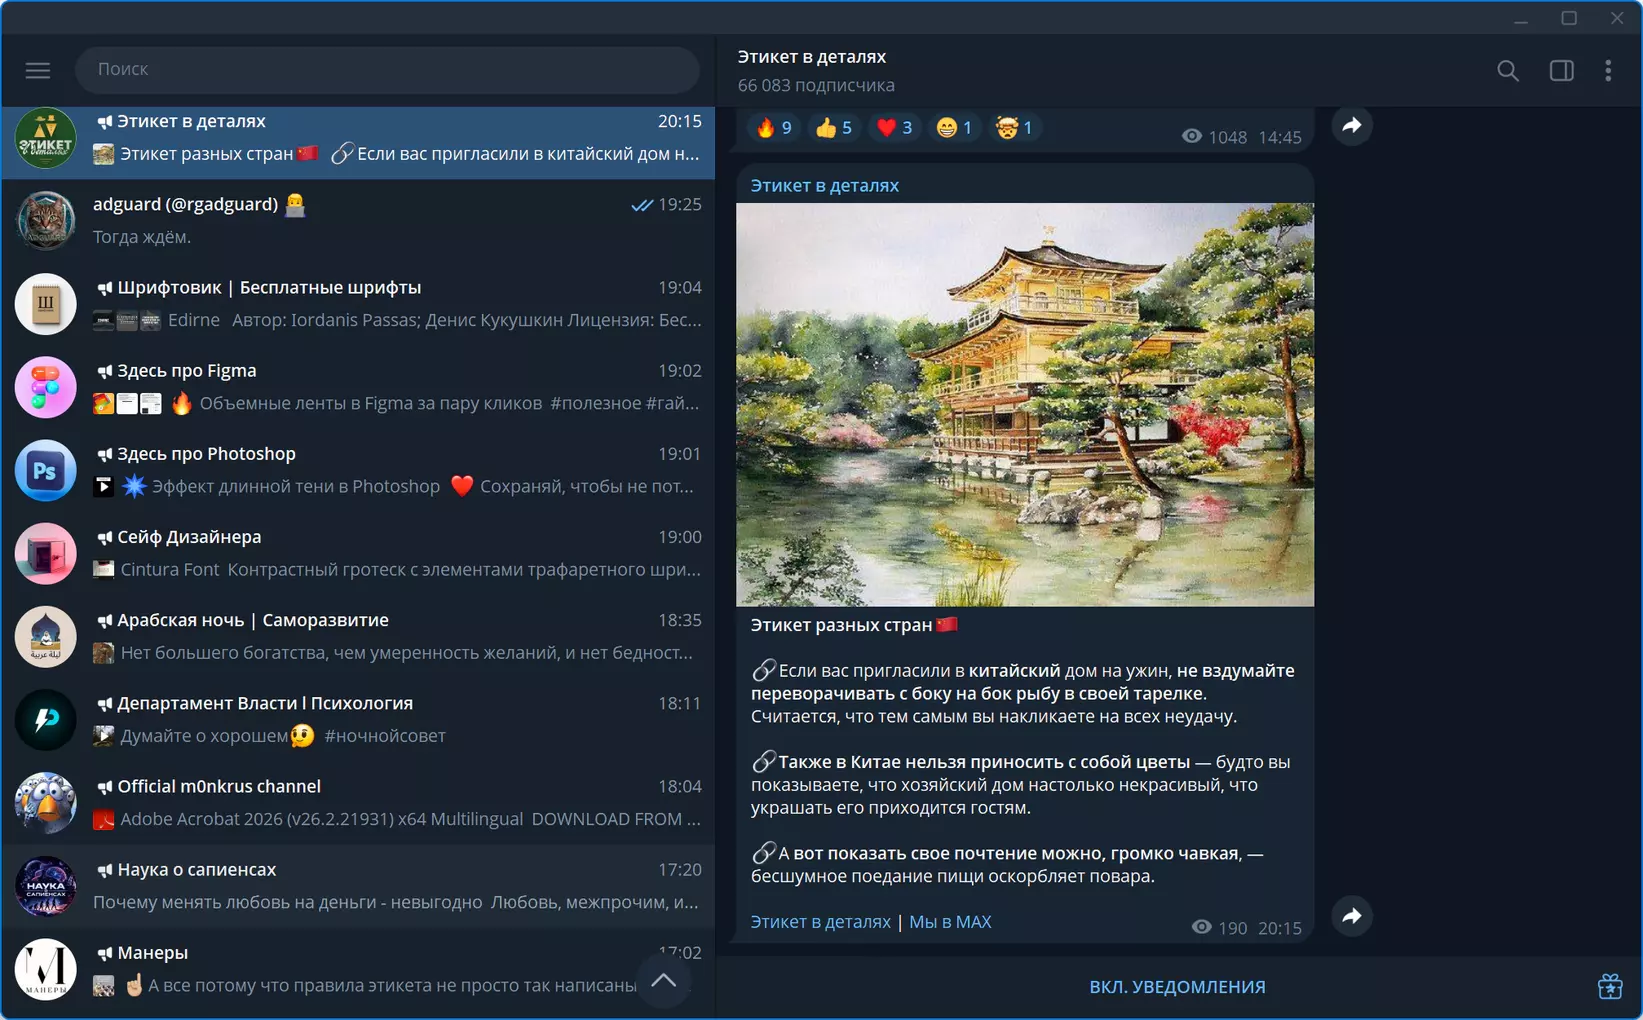Close the Telegram window
This screenshot has width=1643, height=1020.
1617,18
